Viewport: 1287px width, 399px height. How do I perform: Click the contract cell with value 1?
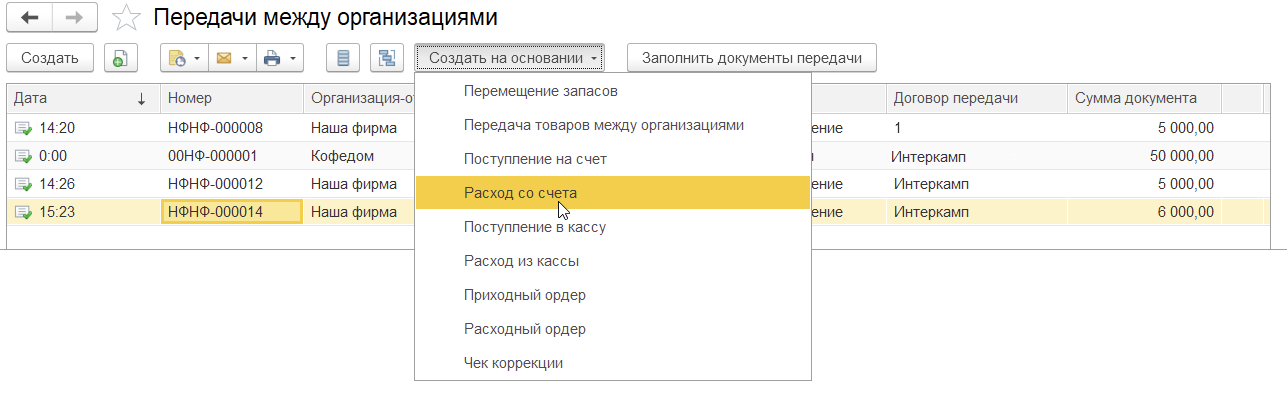[x=976, y=128]
